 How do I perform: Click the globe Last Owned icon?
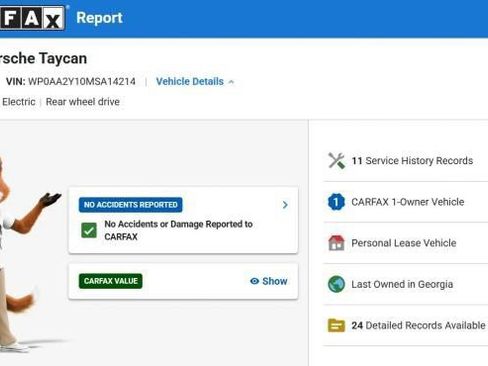click(x=336, y=284)
